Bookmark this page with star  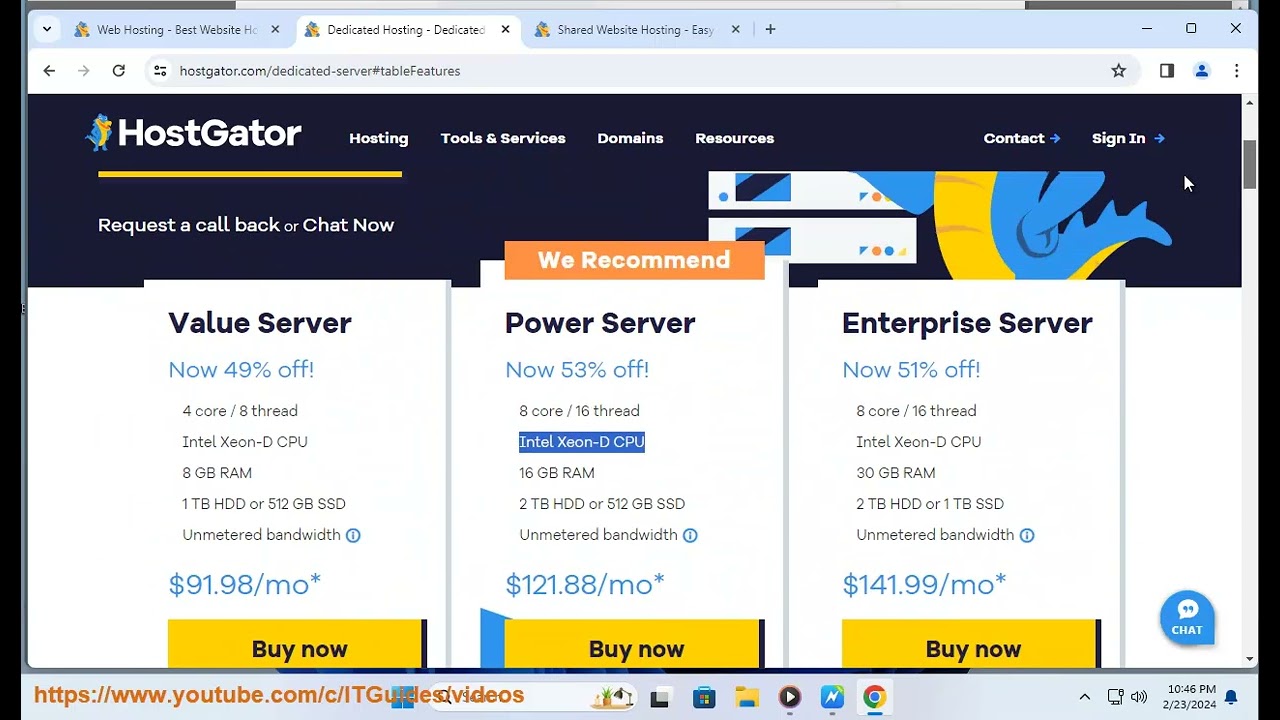(x=1118, y=71)
